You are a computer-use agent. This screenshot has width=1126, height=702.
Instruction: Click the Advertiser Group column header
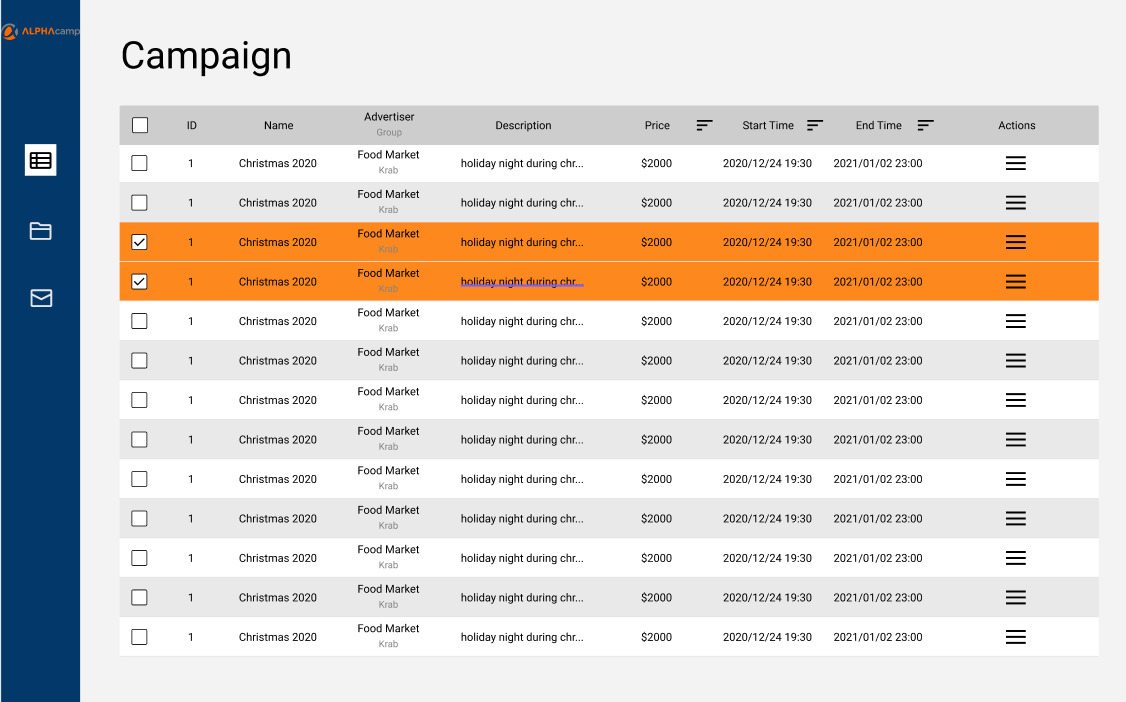click(x=388, y=123)
